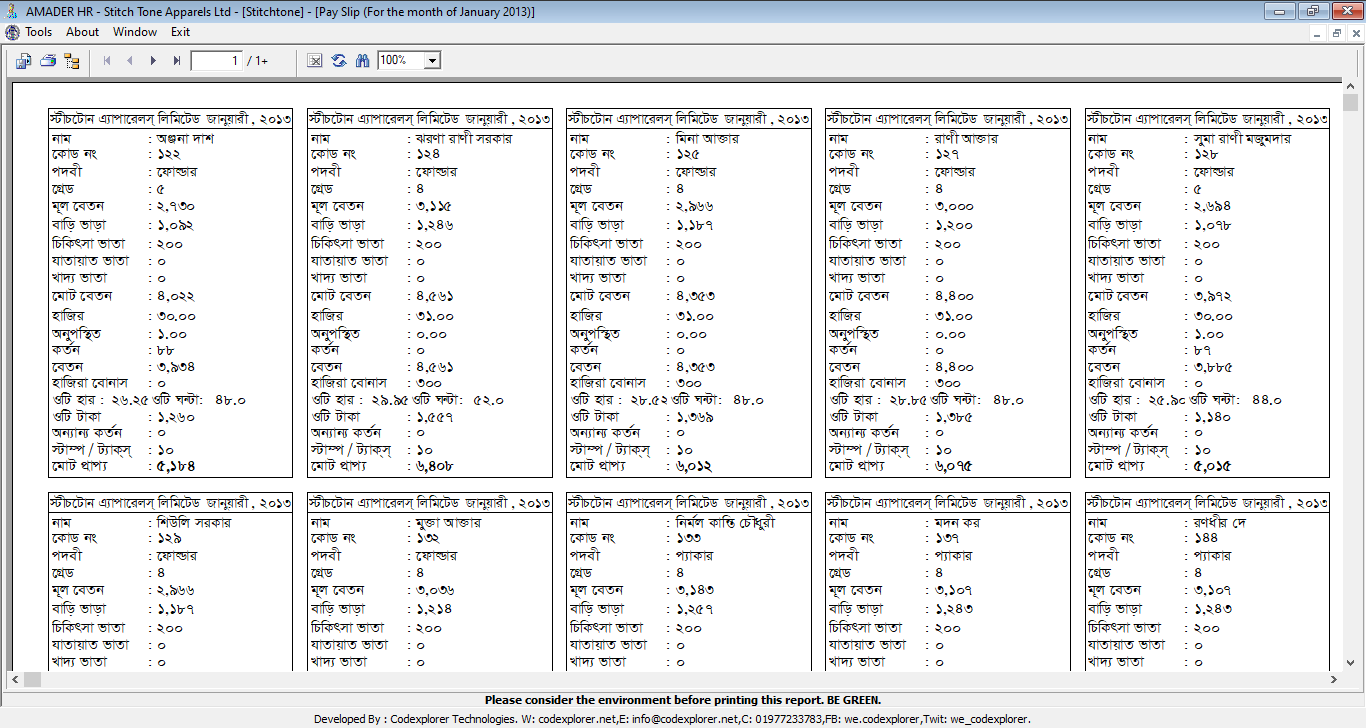Click the horizontal scrollbar left arrow
1366x728 pixels.
click(x=16, y=679)
